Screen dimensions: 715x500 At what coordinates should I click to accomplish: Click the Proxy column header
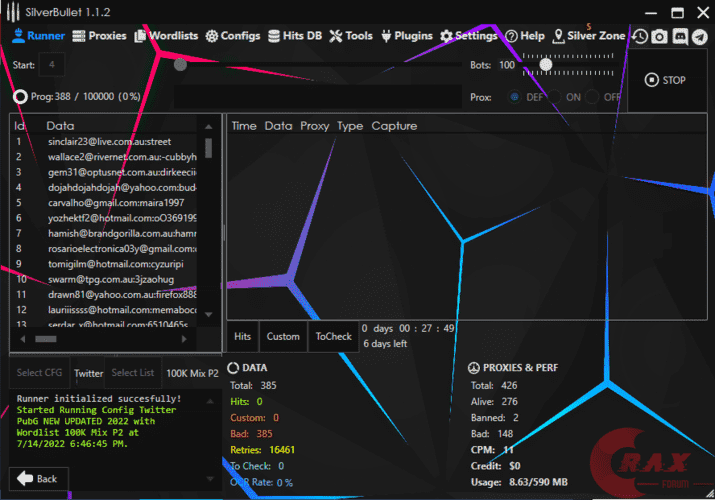tap(315, 126)
